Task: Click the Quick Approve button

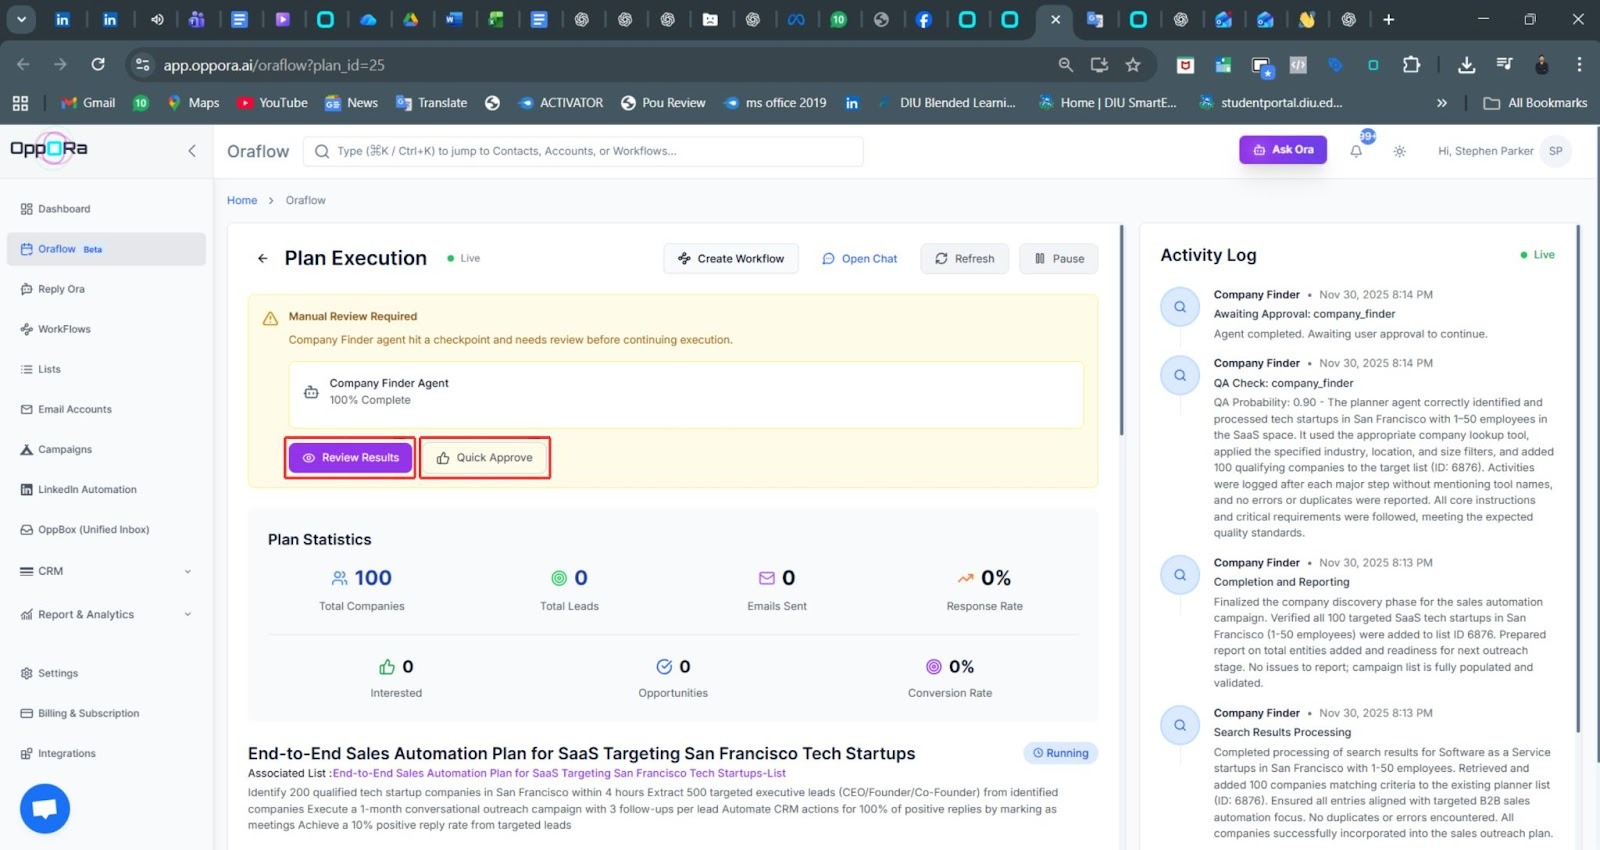Action: point(485,458)
